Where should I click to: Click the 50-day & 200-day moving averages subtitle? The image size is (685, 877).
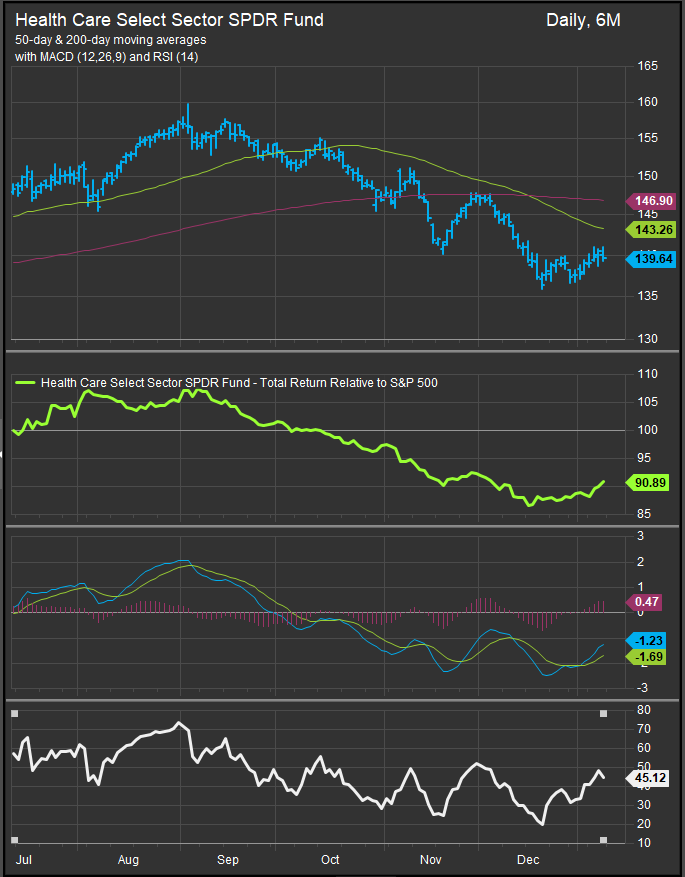111,40
